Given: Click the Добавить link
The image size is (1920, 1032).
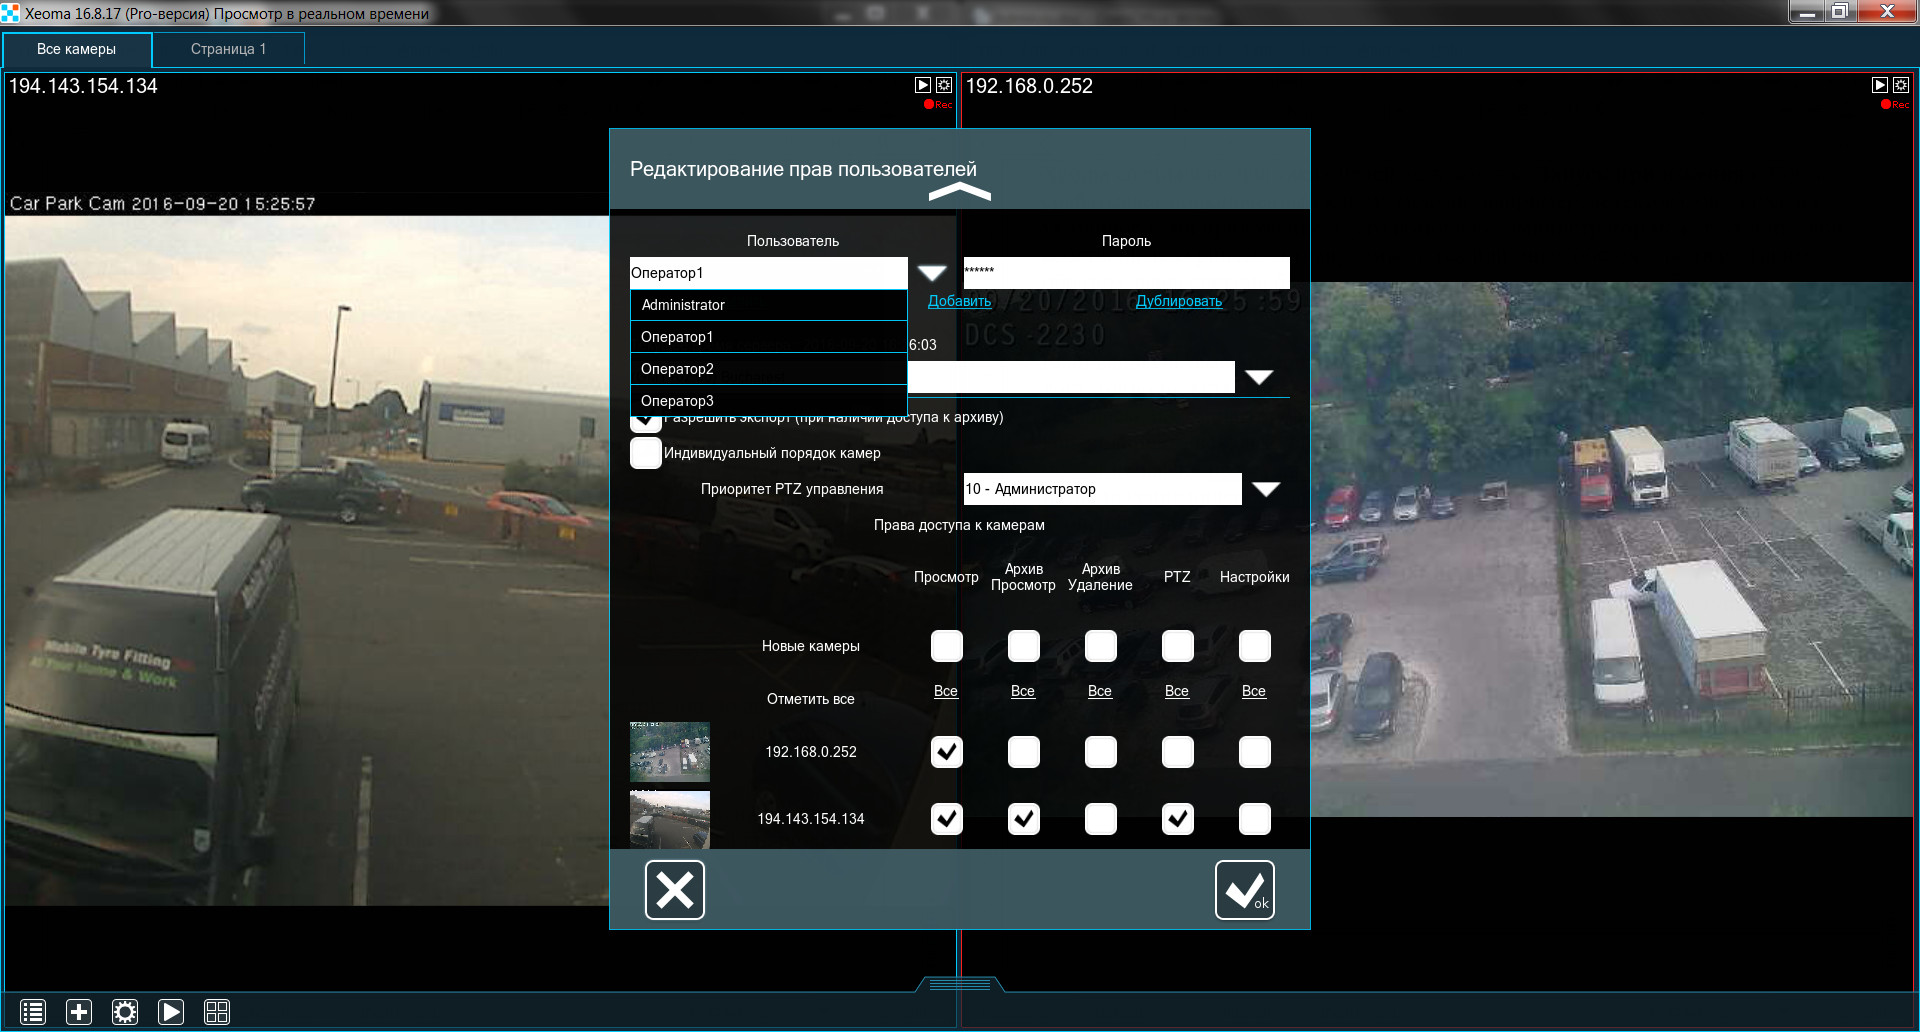Looking at the screenshot, I should (x=959, y=301).
